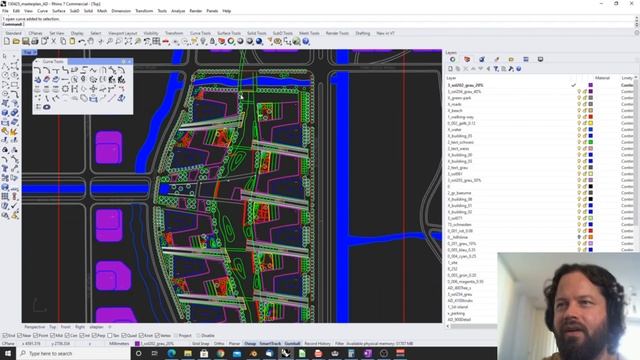640x360 pixels.
Task: Click the lock icon in Standard toolbar
Action: click(x=212, y=41)
